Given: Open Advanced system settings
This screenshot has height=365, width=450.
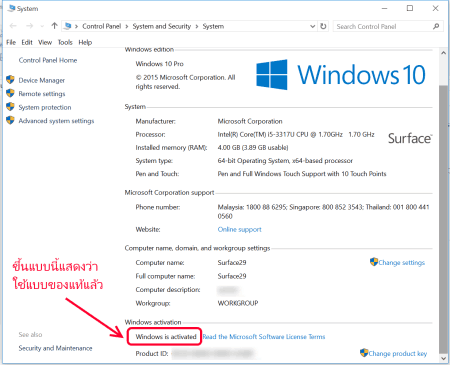Looking at the screenshot, I should pyautogui.click(x=56, y=121).
